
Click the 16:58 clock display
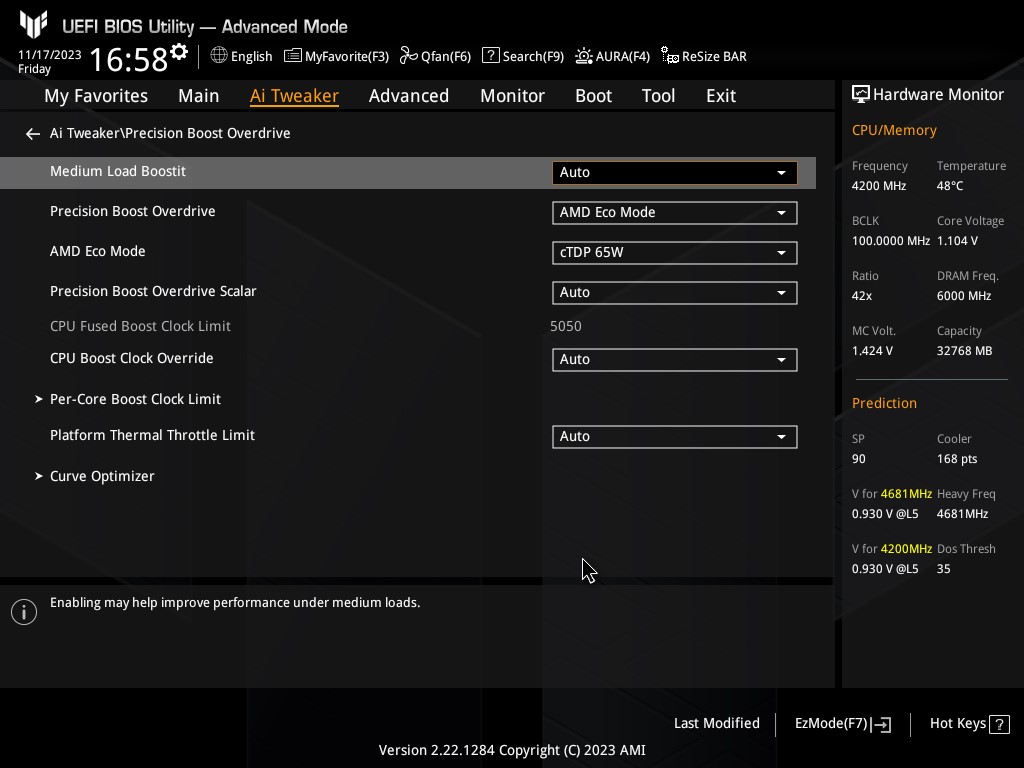point(129,59)
